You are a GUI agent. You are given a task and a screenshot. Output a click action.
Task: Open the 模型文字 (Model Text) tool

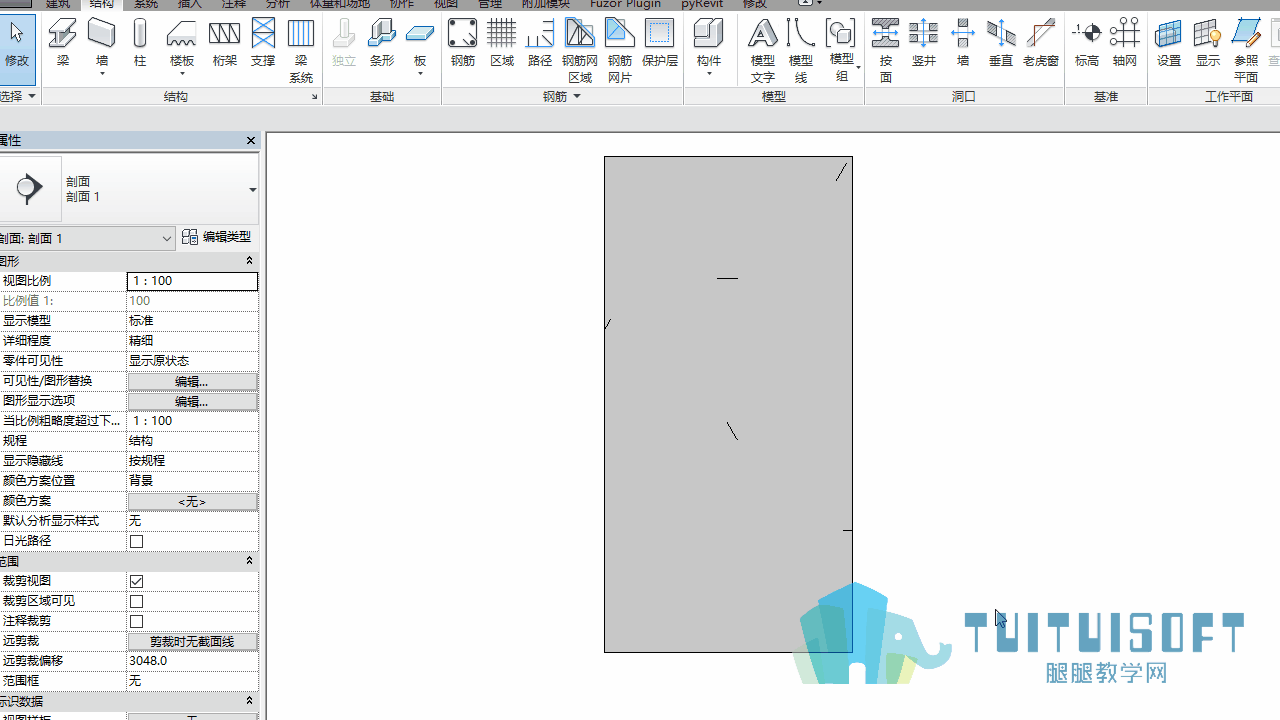pos(762,50)
